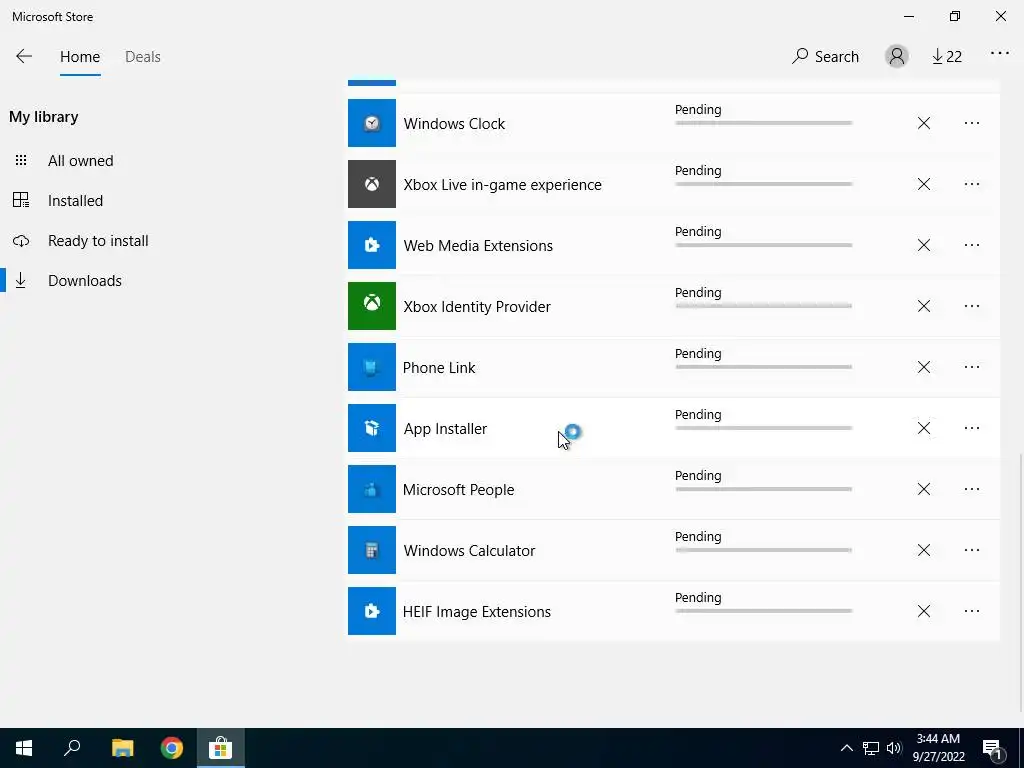Open the network status tray icon
Screen dimensions: 1024x768
(871, 748)
